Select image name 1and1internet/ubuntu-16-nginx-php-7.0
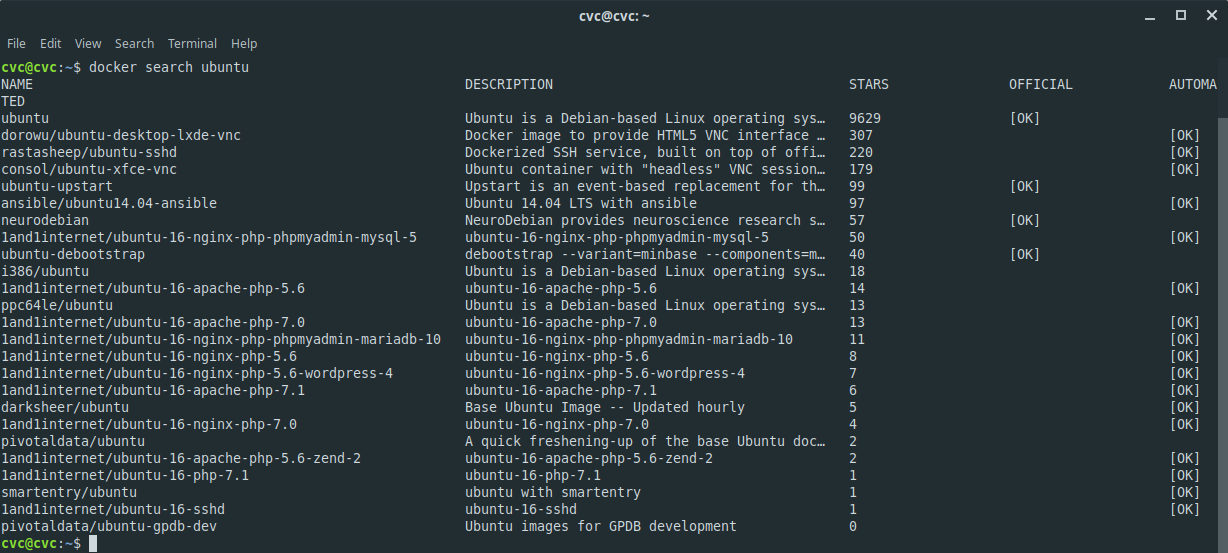Image resolution: width=1228 pixels, height=553 pixels. point(149,424)
